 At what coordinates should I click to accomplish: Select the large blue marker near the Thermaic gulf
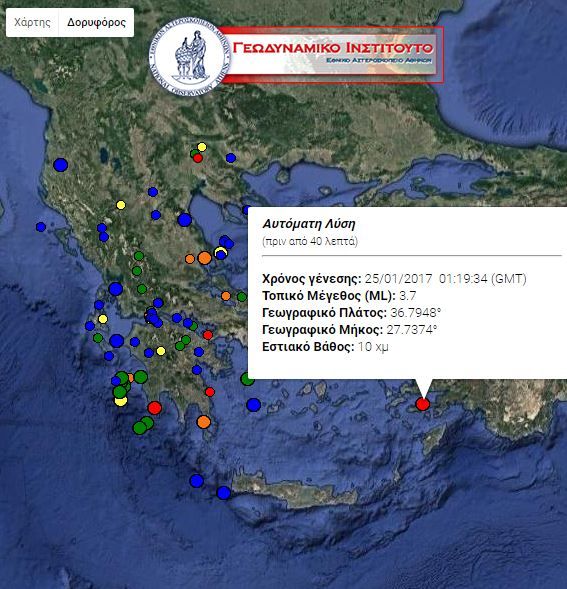click(x=184, y=220)
